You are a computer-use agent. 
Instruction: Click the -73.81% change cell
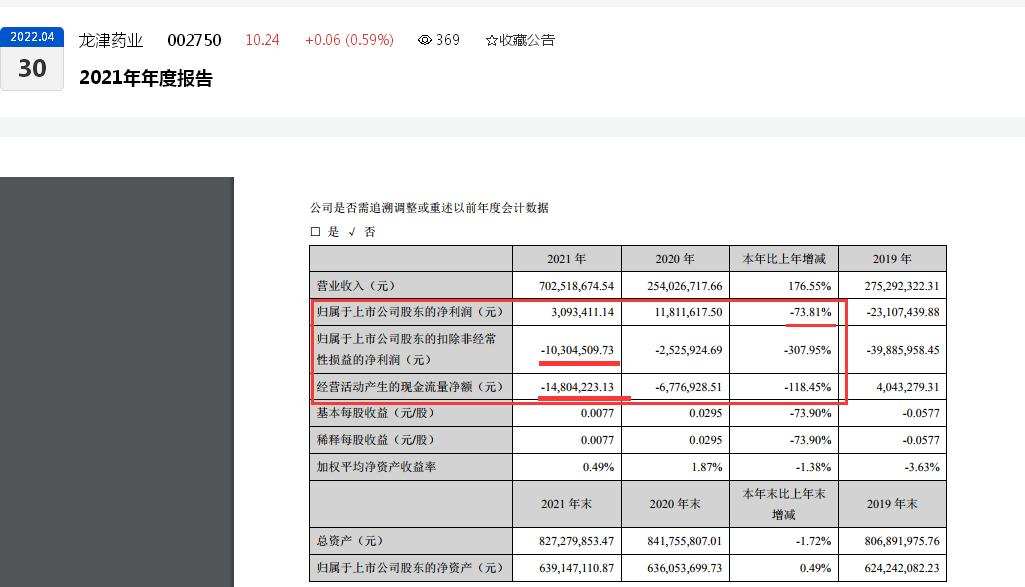coord(811,312)
